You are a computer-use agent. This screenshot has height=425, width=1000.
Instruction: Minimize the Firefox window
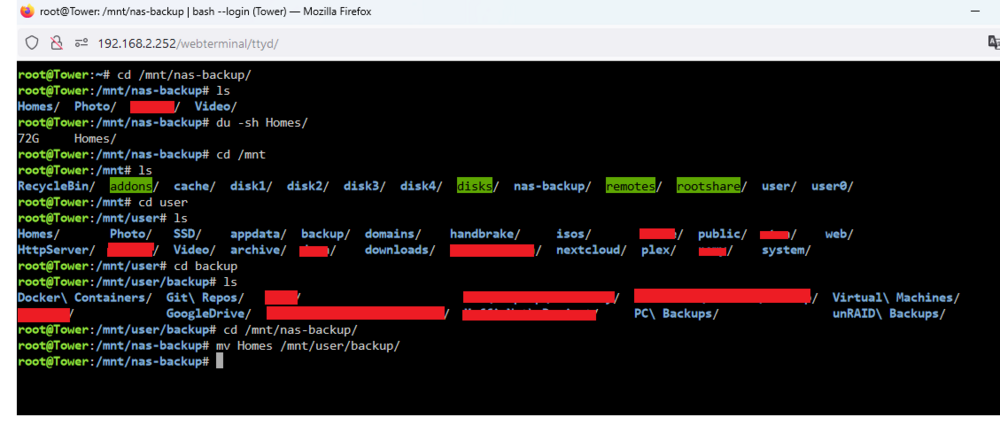coord(974,11)
